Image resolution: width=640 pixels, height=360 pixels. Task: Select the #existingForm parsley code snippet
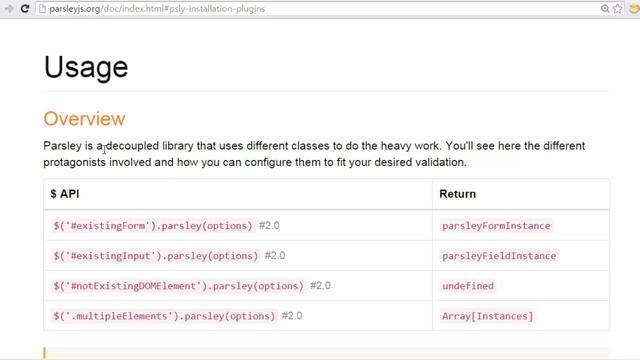153,226
